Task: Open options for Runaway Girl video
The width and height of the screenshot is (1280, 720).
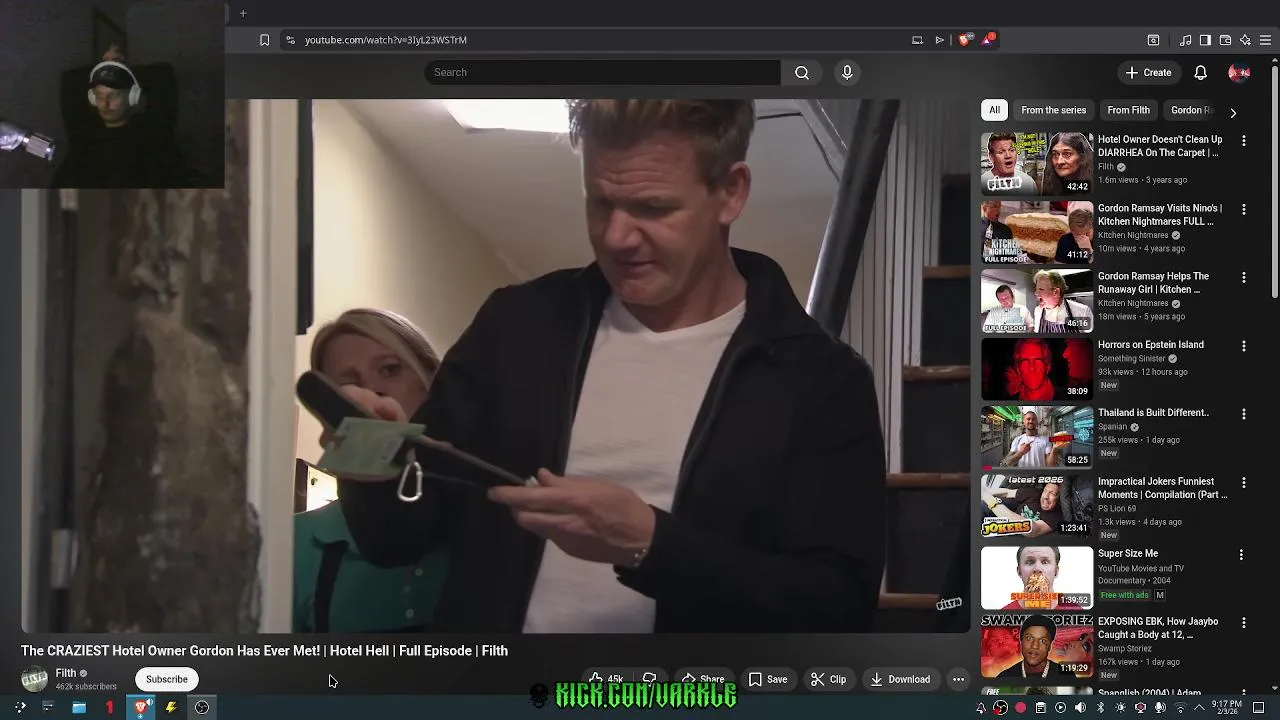Action: 1244,278
